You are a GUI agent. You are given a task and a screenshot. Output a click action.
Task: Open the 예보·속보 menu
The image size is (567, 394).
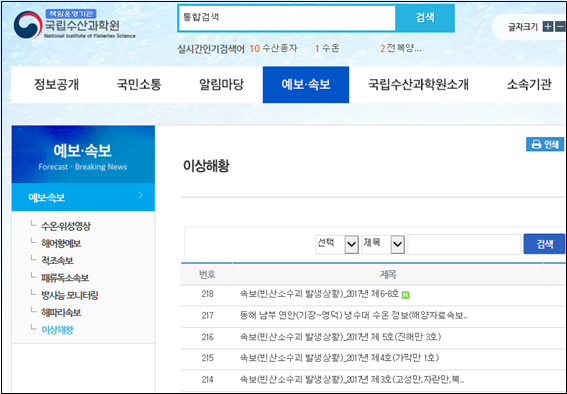point(306,85)
